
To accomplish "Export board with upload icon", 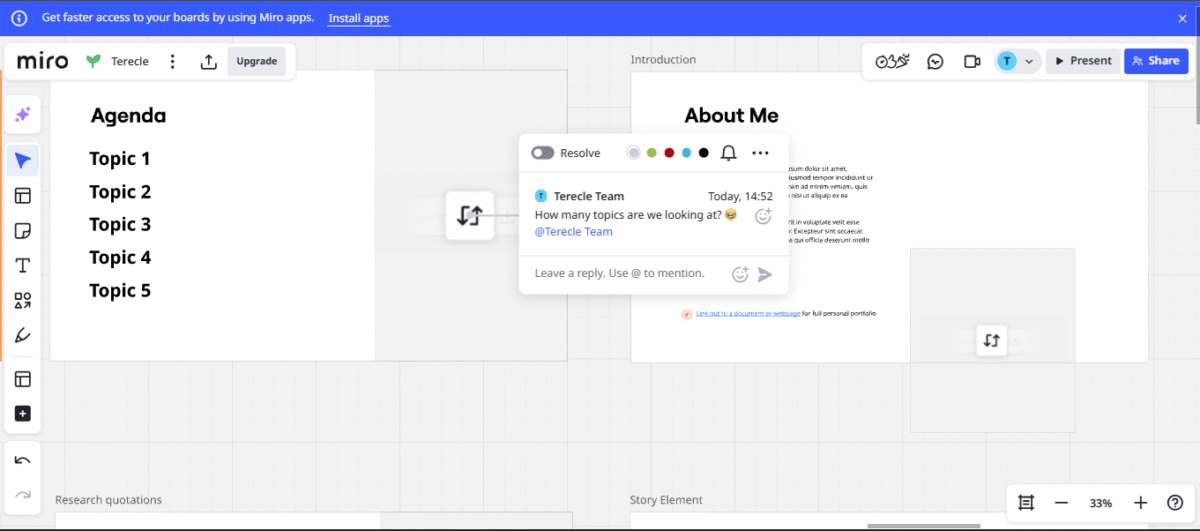I will 208,61.
